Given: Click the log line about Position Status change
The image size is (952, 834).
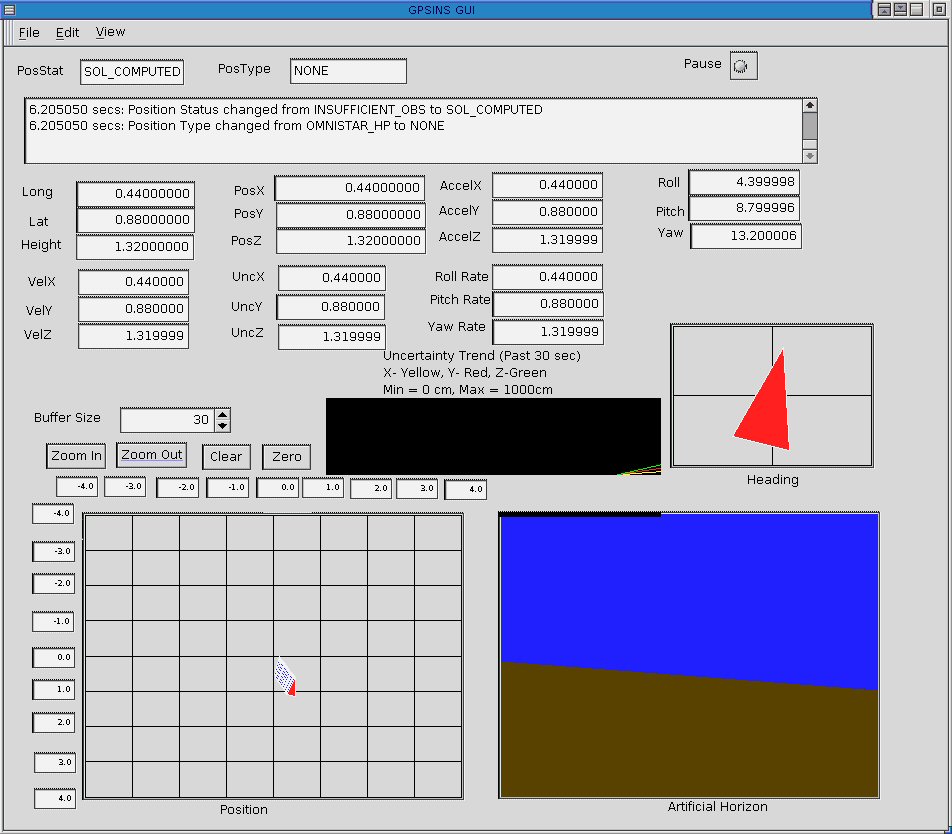Looking at the screenshot, I should [286, 110].
